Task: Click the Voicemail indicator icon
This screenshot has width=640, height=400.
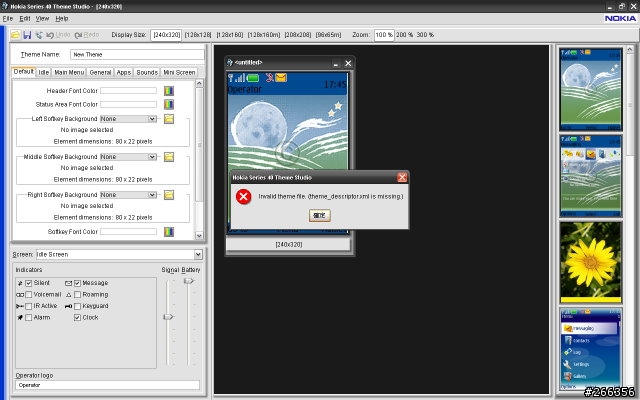Action: click(20, 295)
